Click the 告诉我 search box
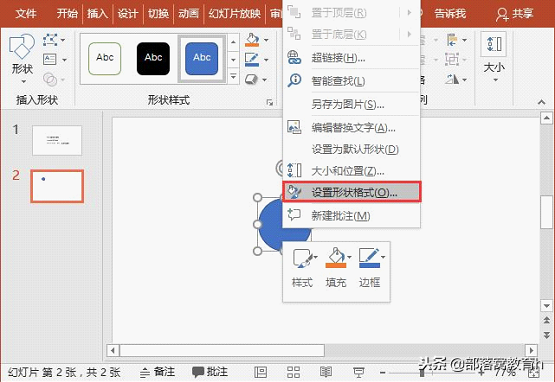 coord(450,13)
